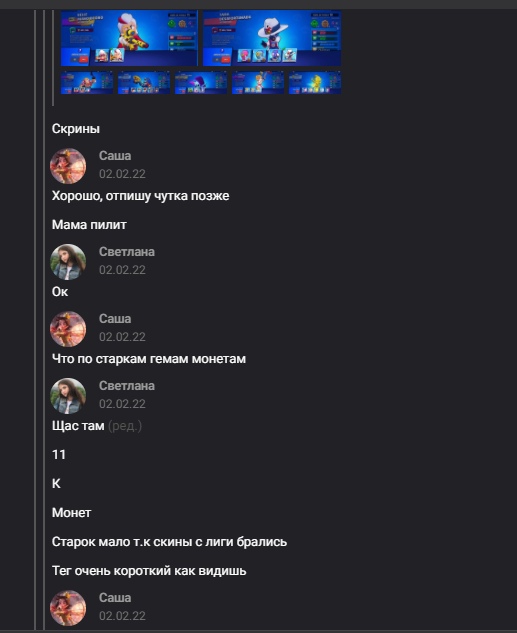Click the 'Мама пилит' message

pyautogui.click(x=89, y=225)
